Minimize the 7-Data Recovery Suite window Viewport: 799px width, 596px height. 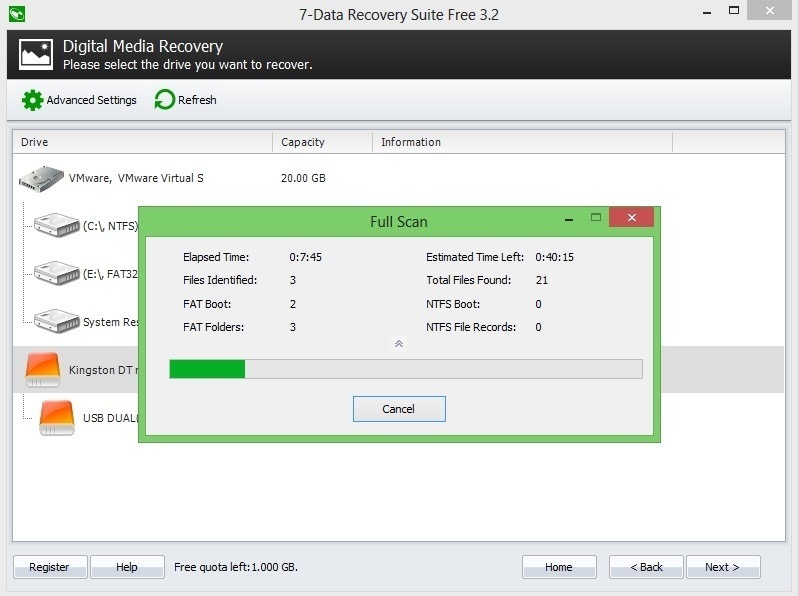[x=707, y=12]
